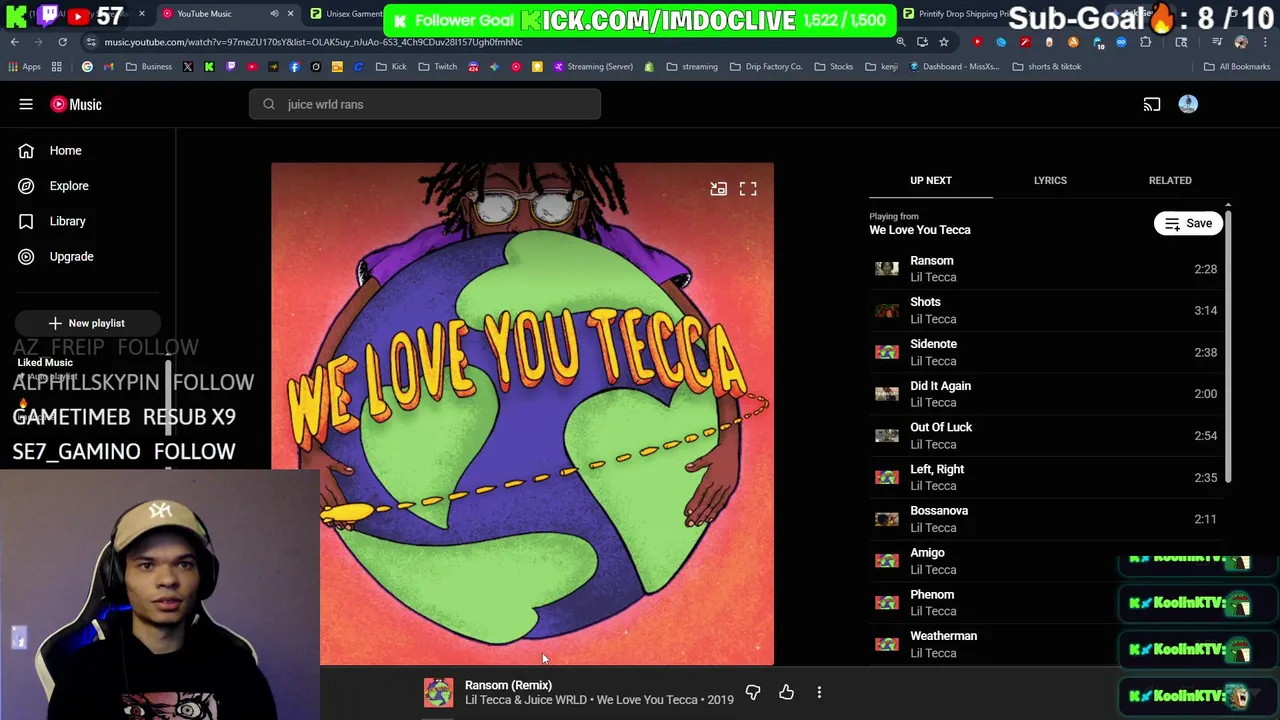Switch to the LYRICS tab
Viewport: 1280px width, 720px height.
[1050, 180]
